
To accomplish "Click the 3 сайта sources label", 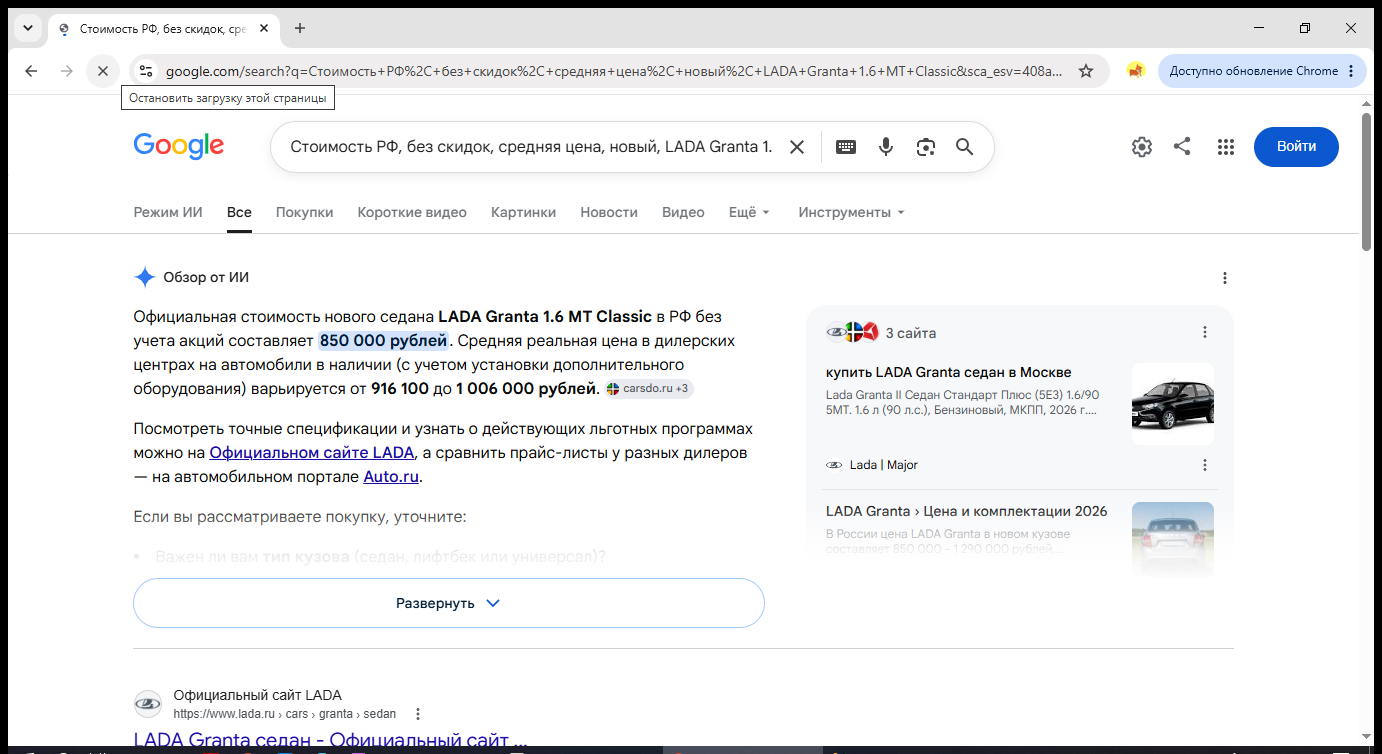I will click(911, 333).
